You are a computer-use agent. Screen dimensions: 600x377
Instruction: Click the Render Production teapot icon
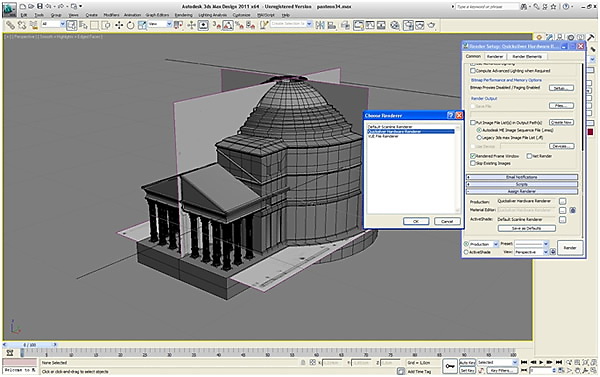click(x=431, y=25)
